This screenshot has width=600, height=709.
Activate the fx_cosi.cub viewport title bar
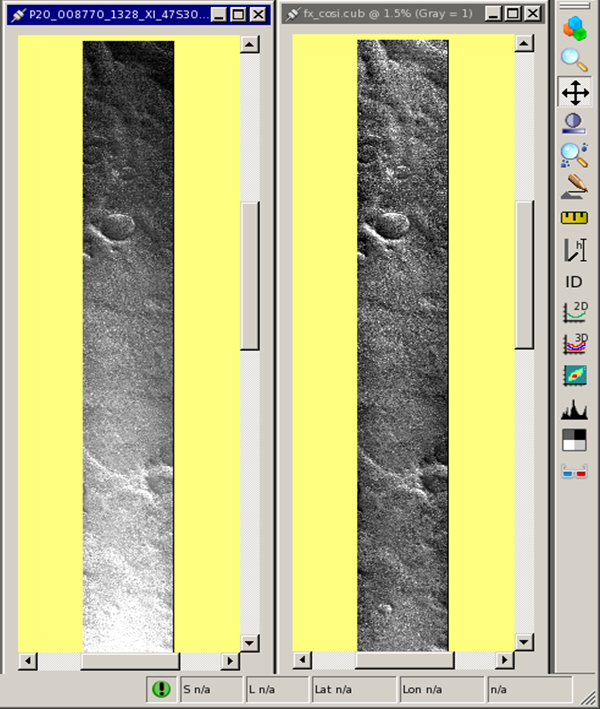coord(380,15)
